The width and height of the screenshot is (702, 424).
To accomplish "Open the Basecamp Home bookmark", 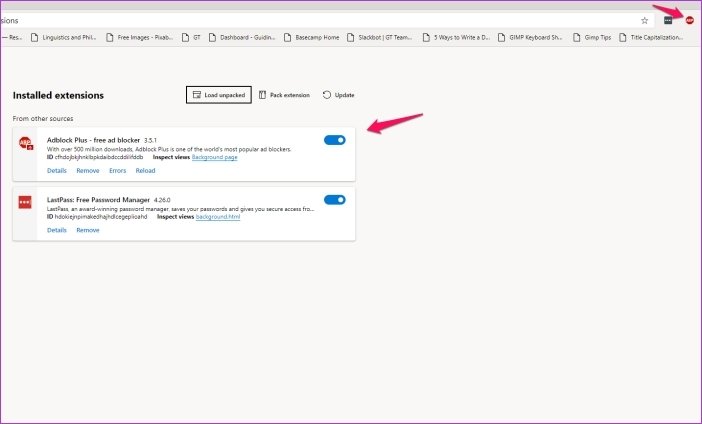I will [x=312, y=38].
